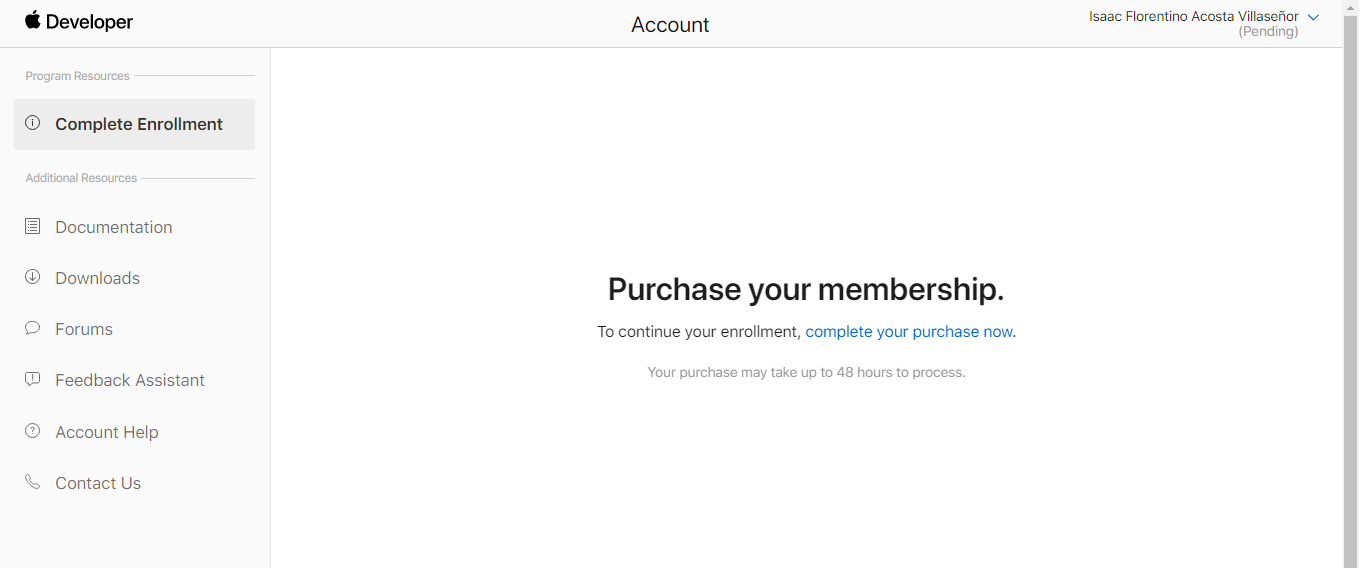This screenshot has height=568, width=1360.
Task: Click the "complete your purchase now" link
Action: pyautogui.click(x=909, y=331)
